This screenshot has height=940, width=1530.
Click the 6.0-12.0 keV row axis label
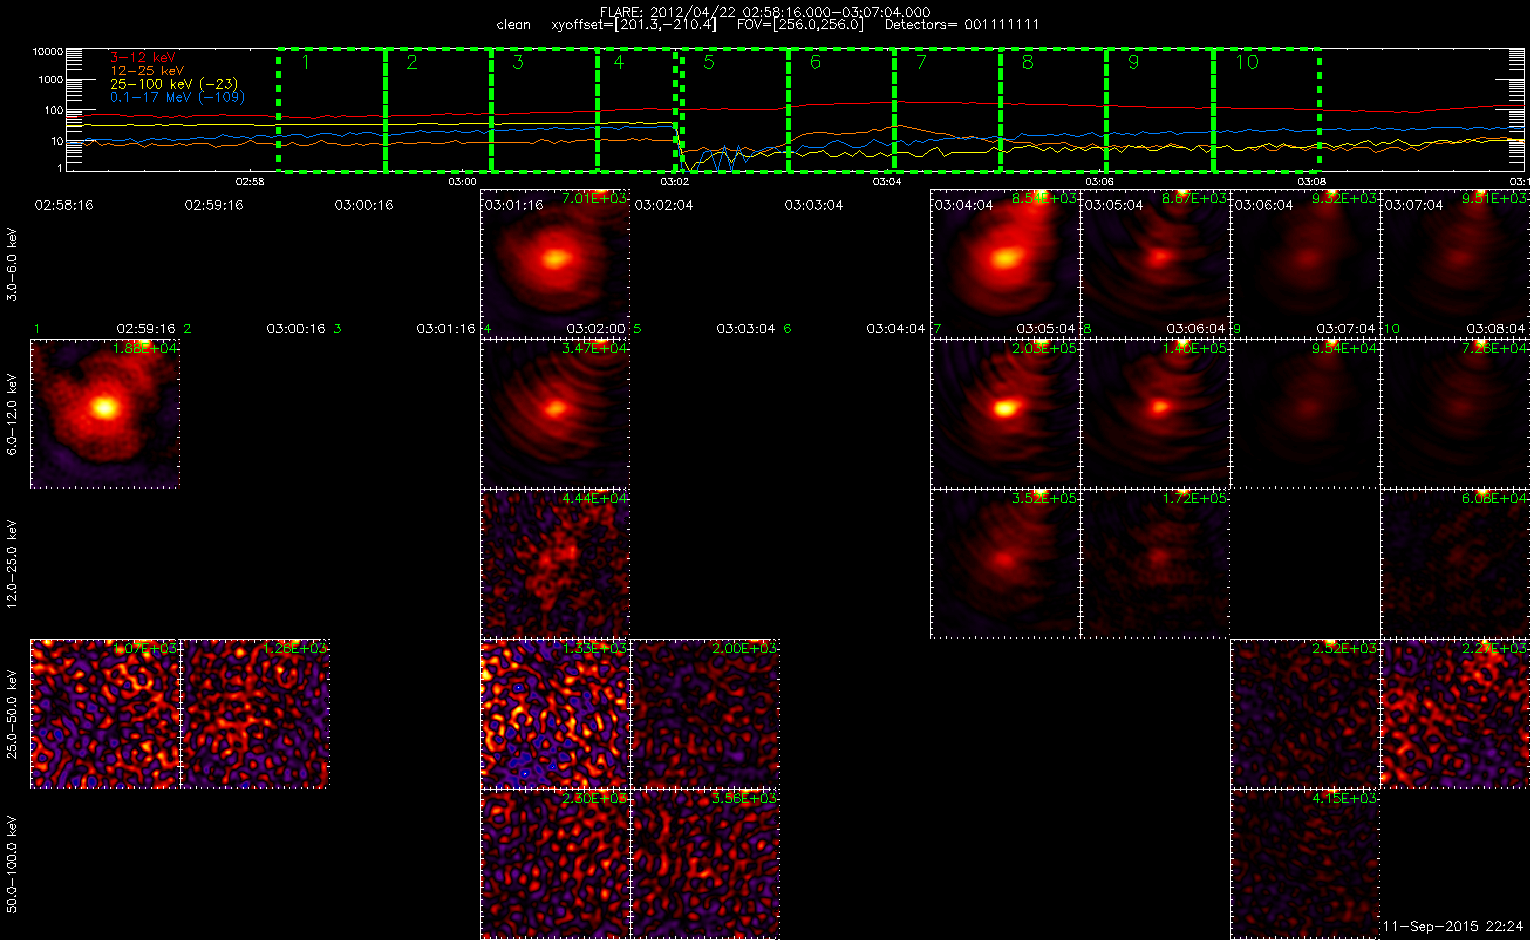click(x=12, y=415)
